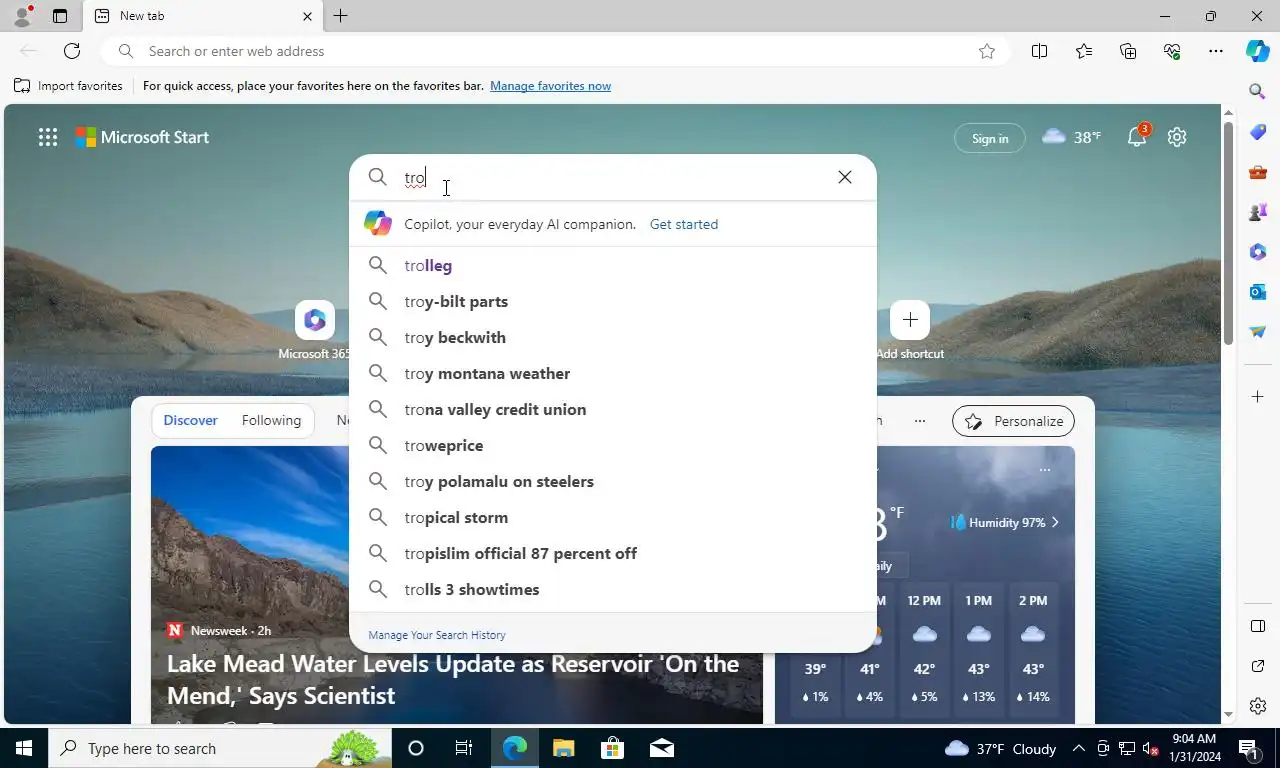This screenshot has width=1280, height=768.
Task: Click the Microsoft Start logo
Action: click(142, 138)
